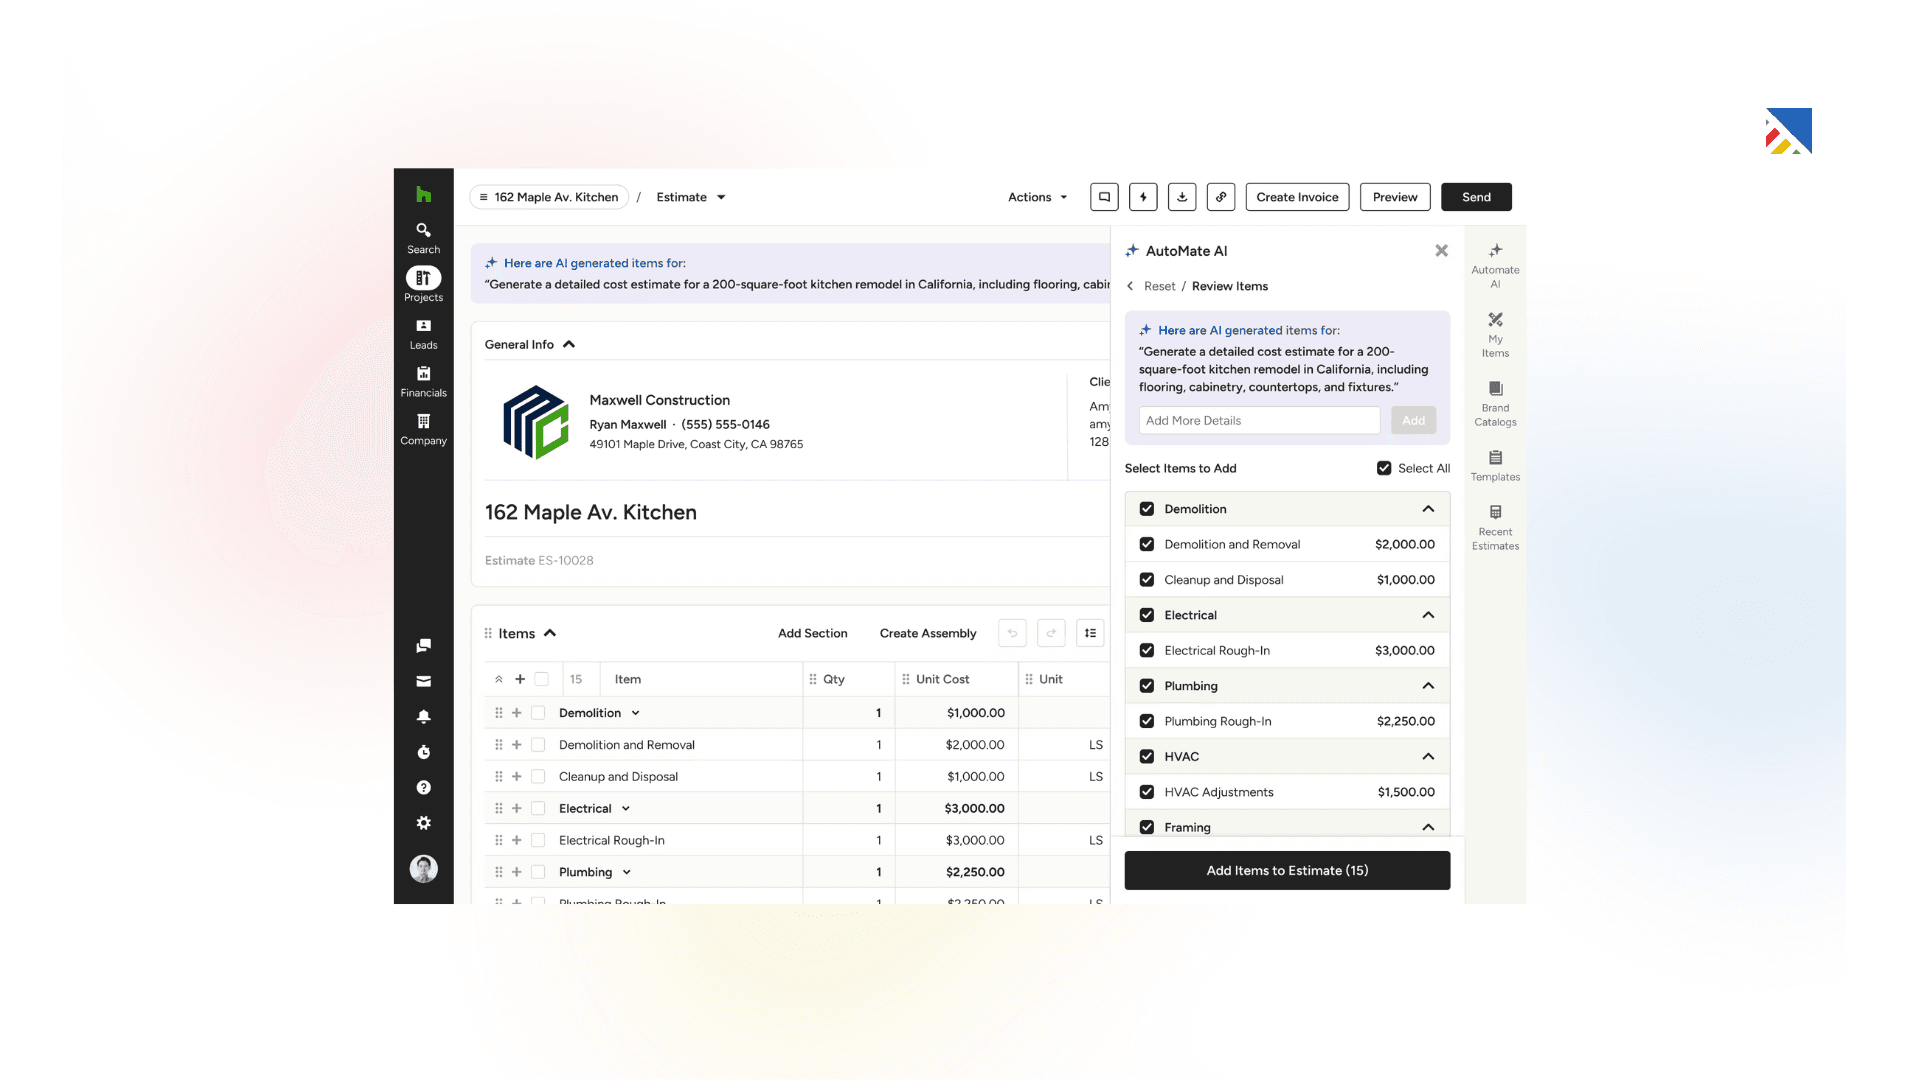
Task: Open the Estimate dropdown in the breadcrumb
Action: 690,197
